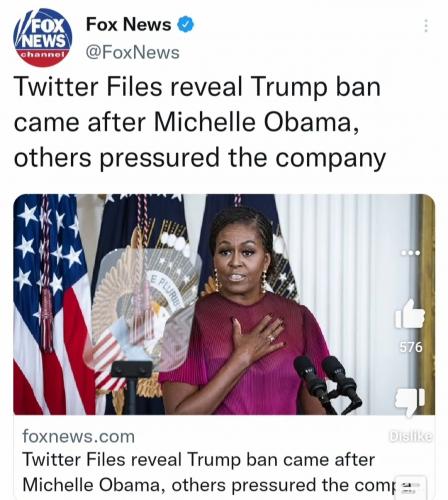
Task: Tap the thumbs-up like icon
Action: pos(410,314)
